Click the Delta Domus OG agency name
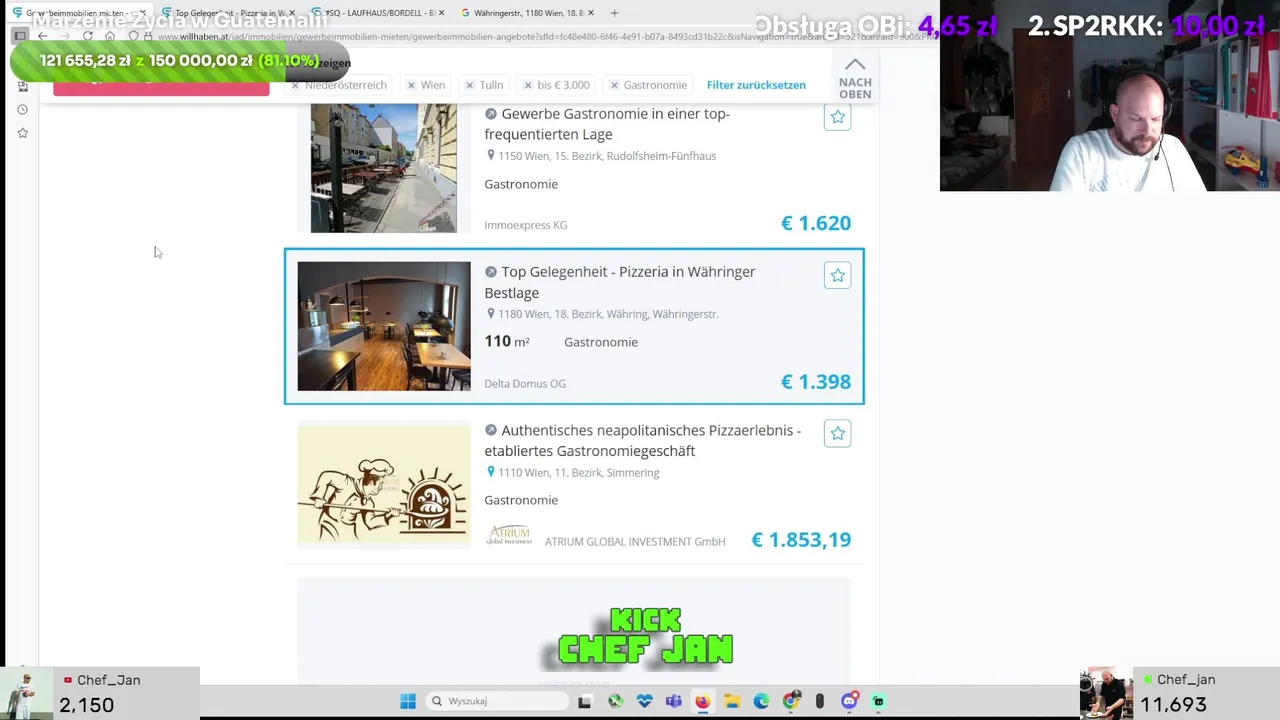1280x720 pixels. pos(525,383)
